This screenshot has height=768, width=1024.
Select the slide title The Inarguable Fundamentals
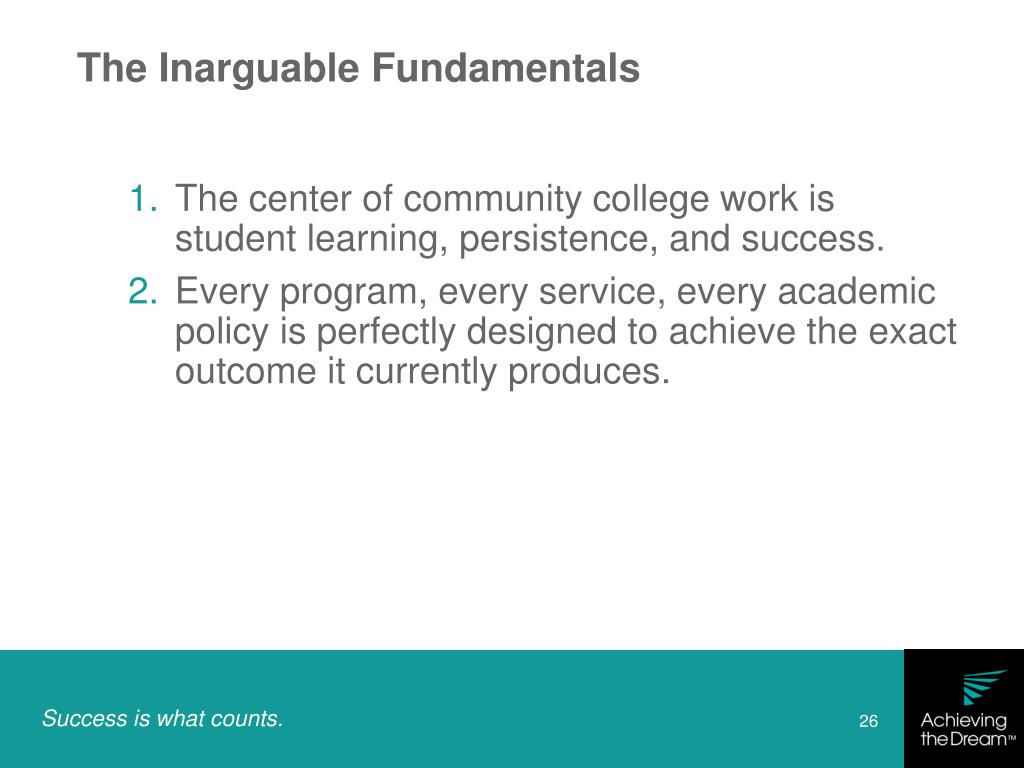[x=359, y=69]
